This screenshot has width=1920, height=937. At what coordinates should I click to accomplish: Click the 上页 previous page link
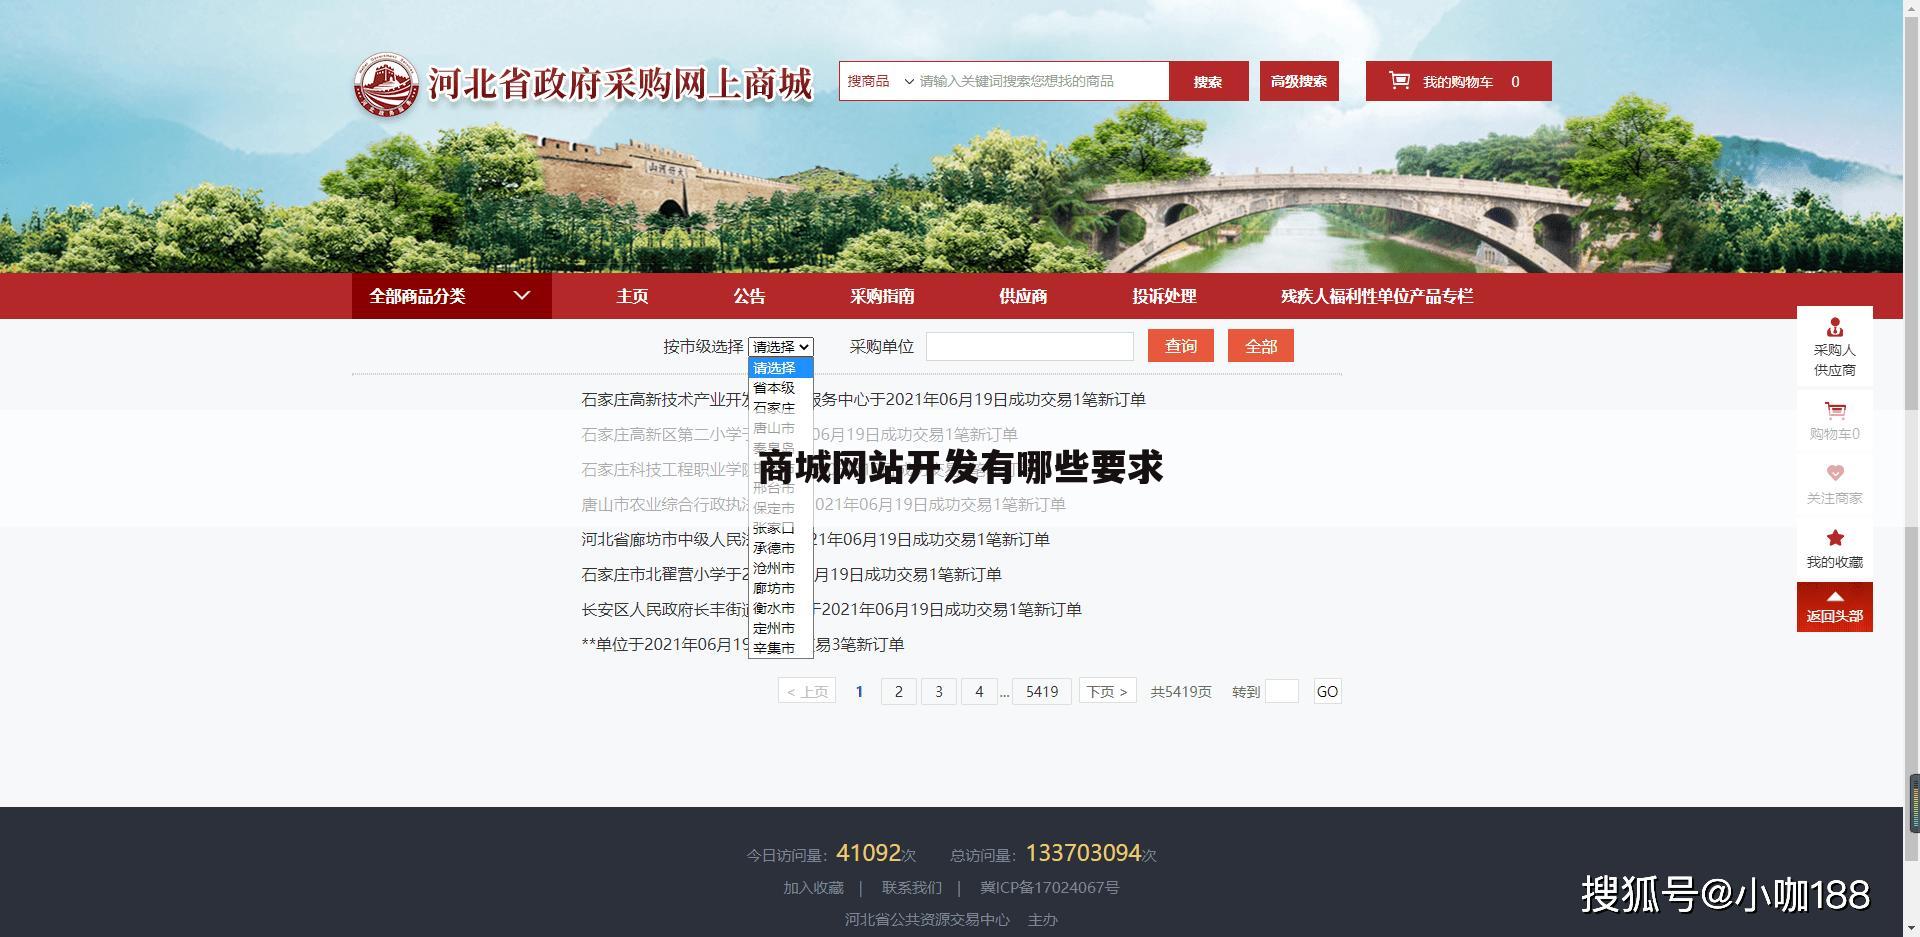tap(807, 691)
